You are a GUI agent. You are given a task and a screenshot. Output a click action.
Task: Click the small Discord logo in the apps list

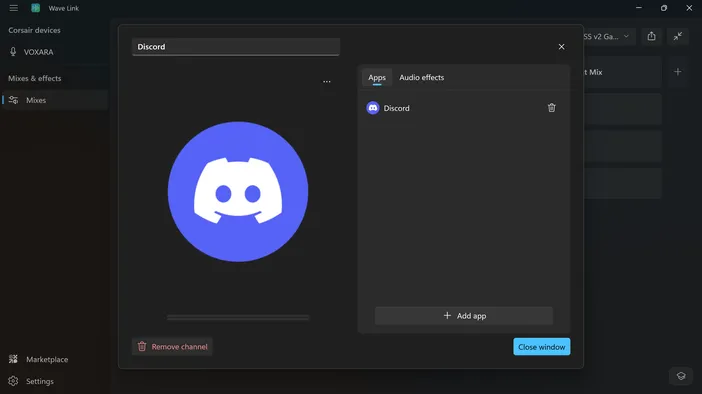(372, 108)
